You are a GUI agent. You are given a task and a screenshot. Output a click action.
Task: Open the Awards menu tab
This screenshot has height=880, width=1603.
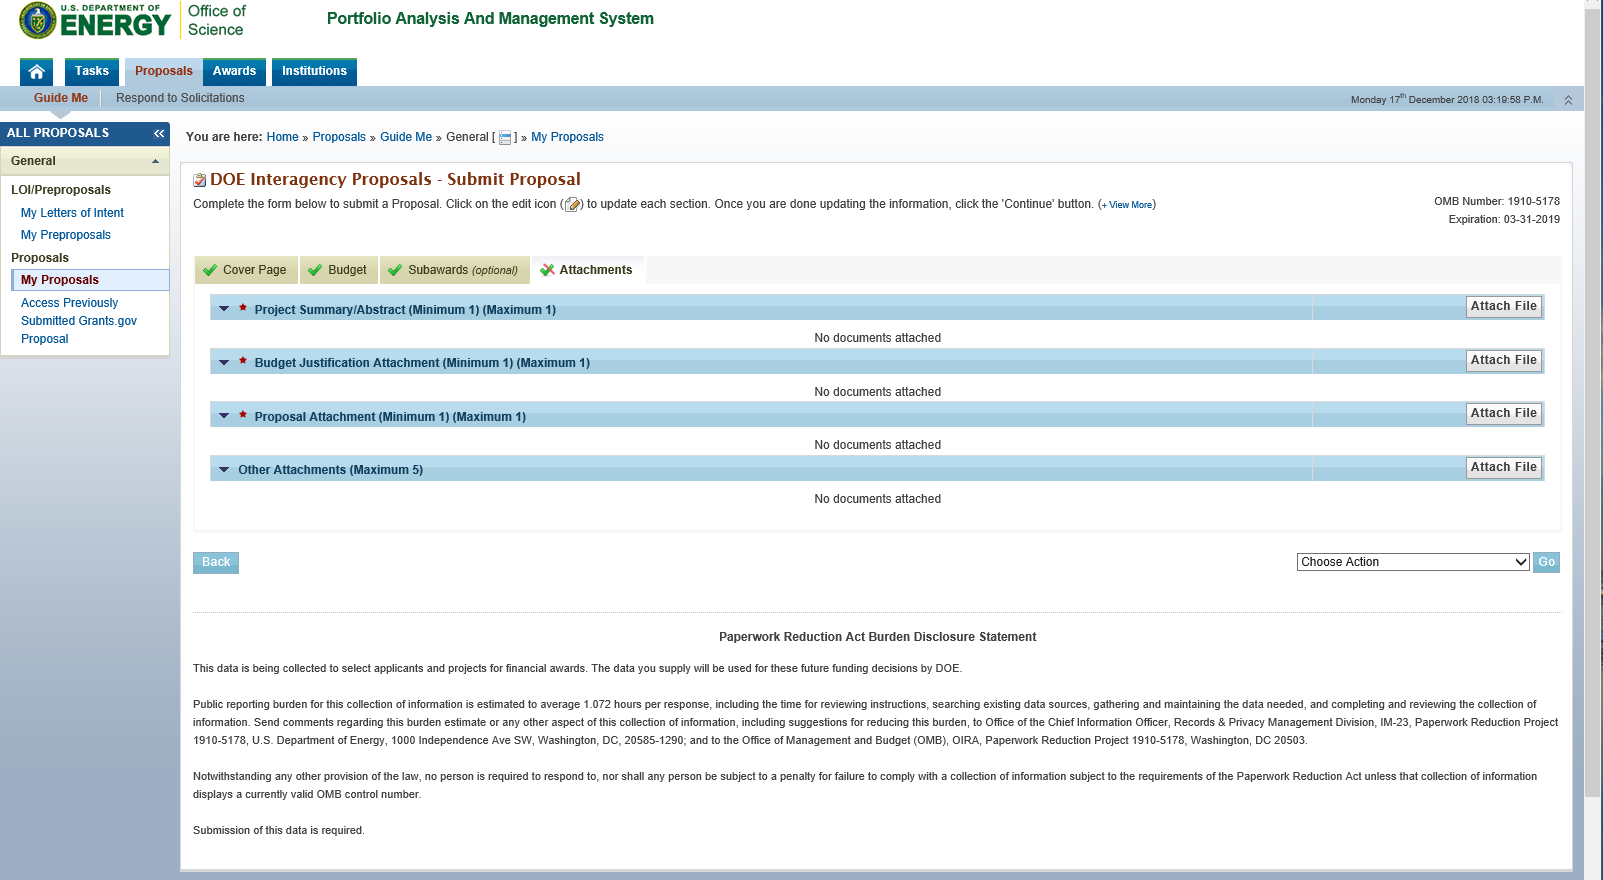pyautogui.click(x=234, y=72)
